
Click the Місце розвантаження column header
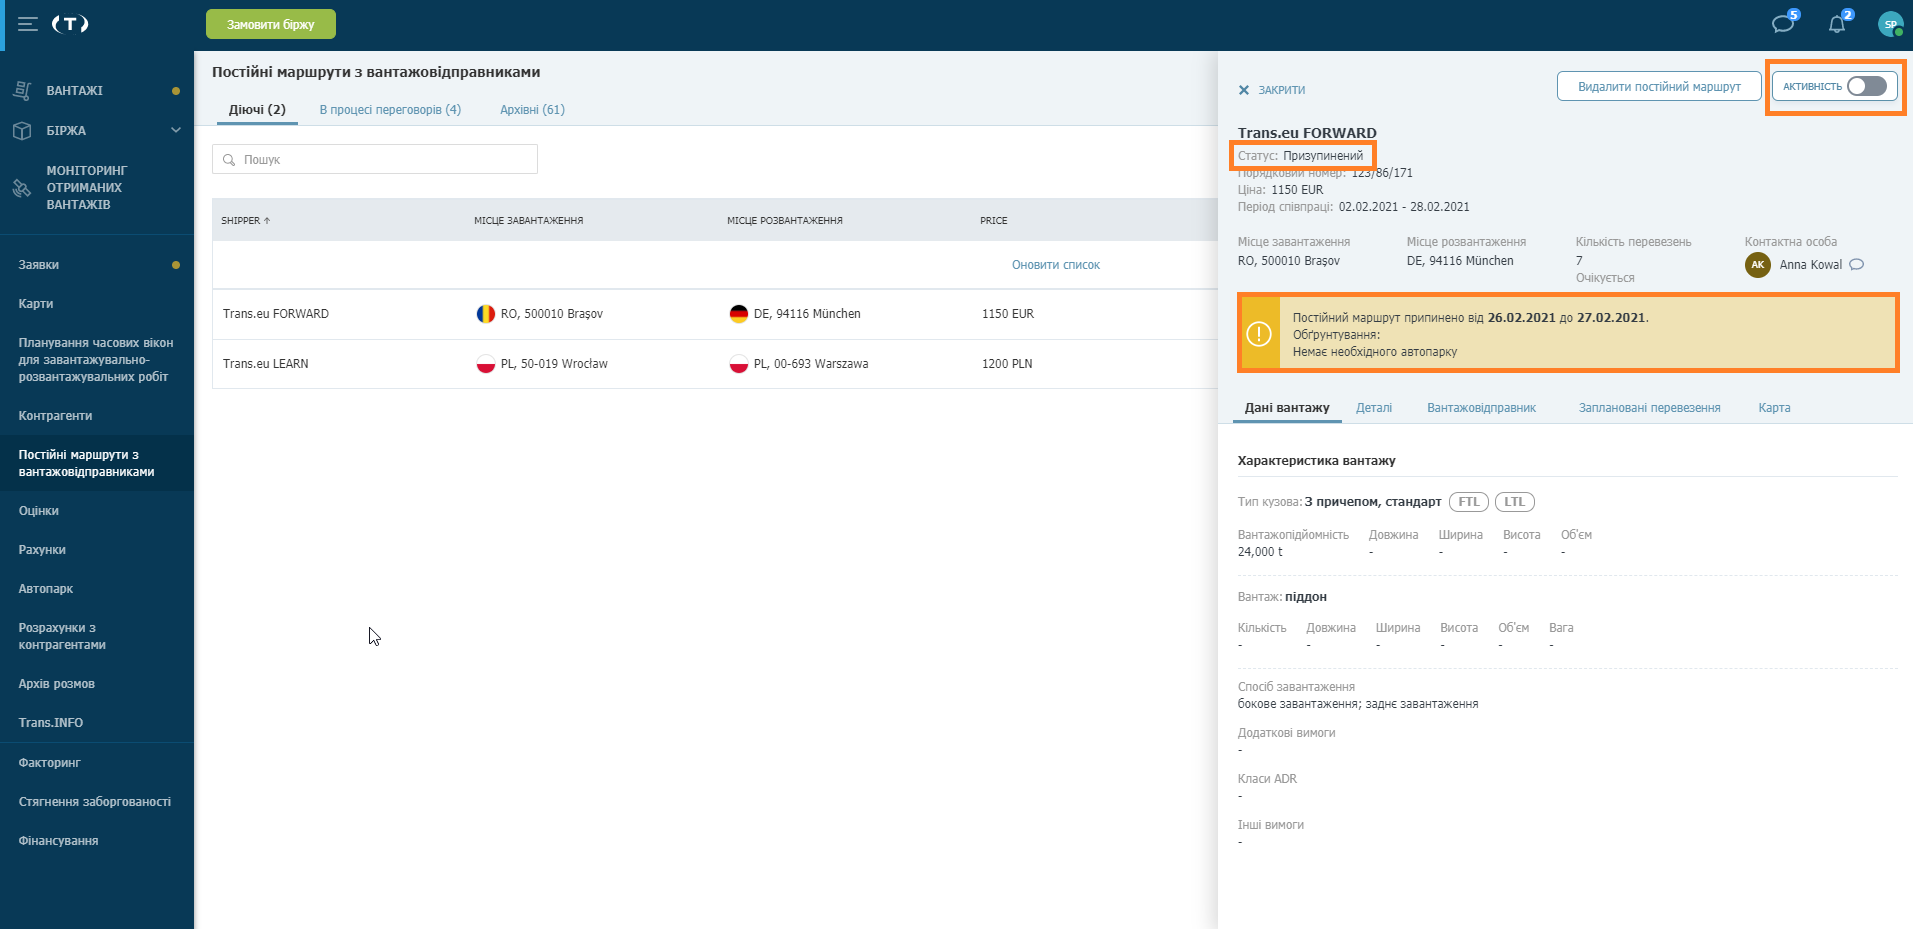click(784, 220)
